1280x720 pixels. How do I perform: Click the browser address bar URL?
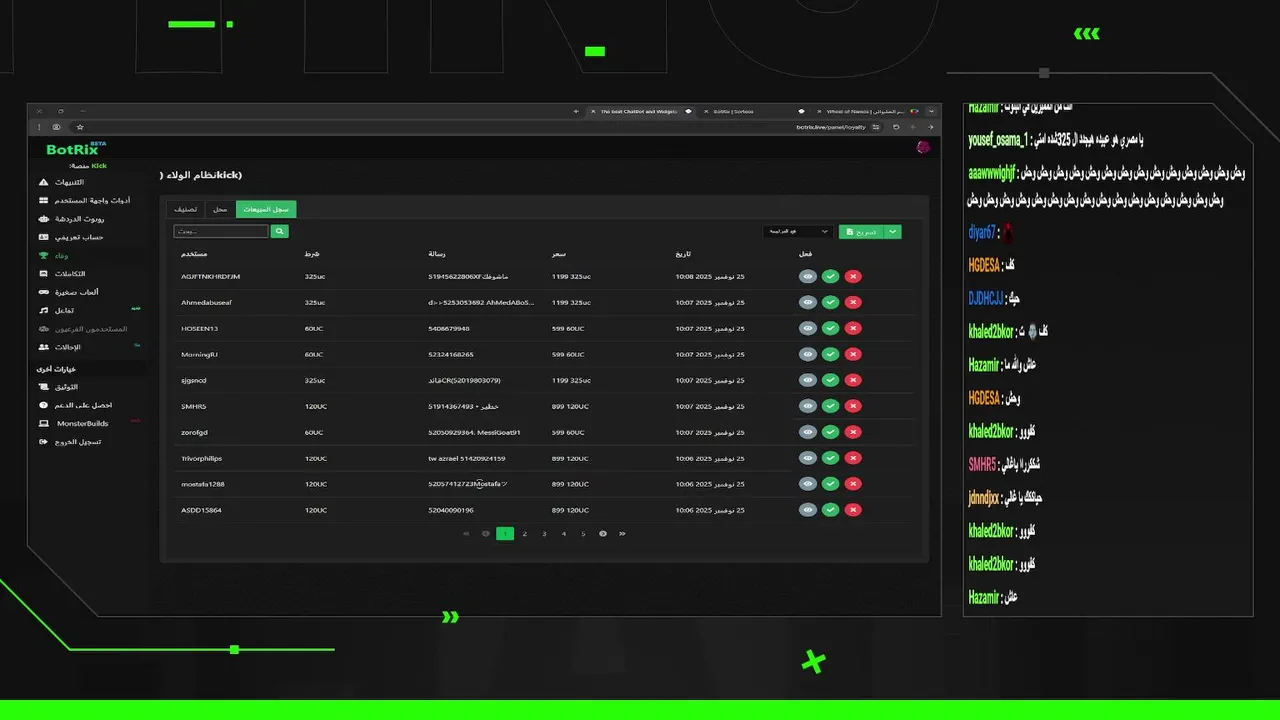point(831,127)
